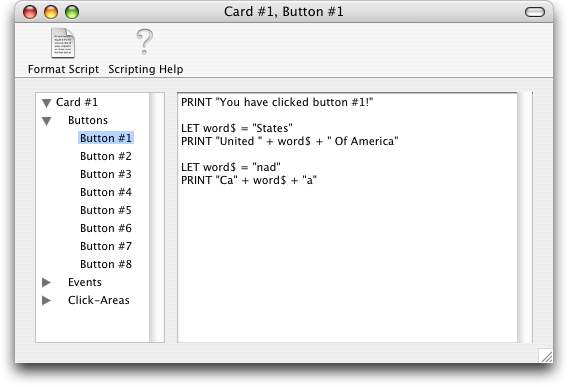The width and height of the screenshot is (568, 387).
Task: Click the Events tree label
Action: pyautogui.click(x=85, y=282)
